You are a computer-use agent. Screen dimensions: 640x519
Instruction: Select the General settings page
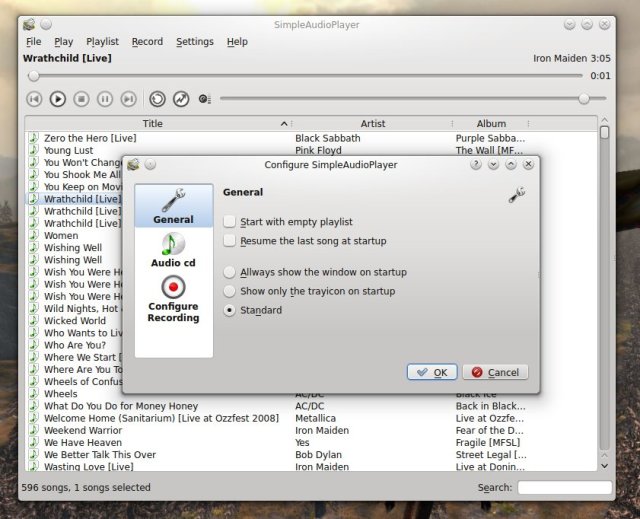coord(173,206)
